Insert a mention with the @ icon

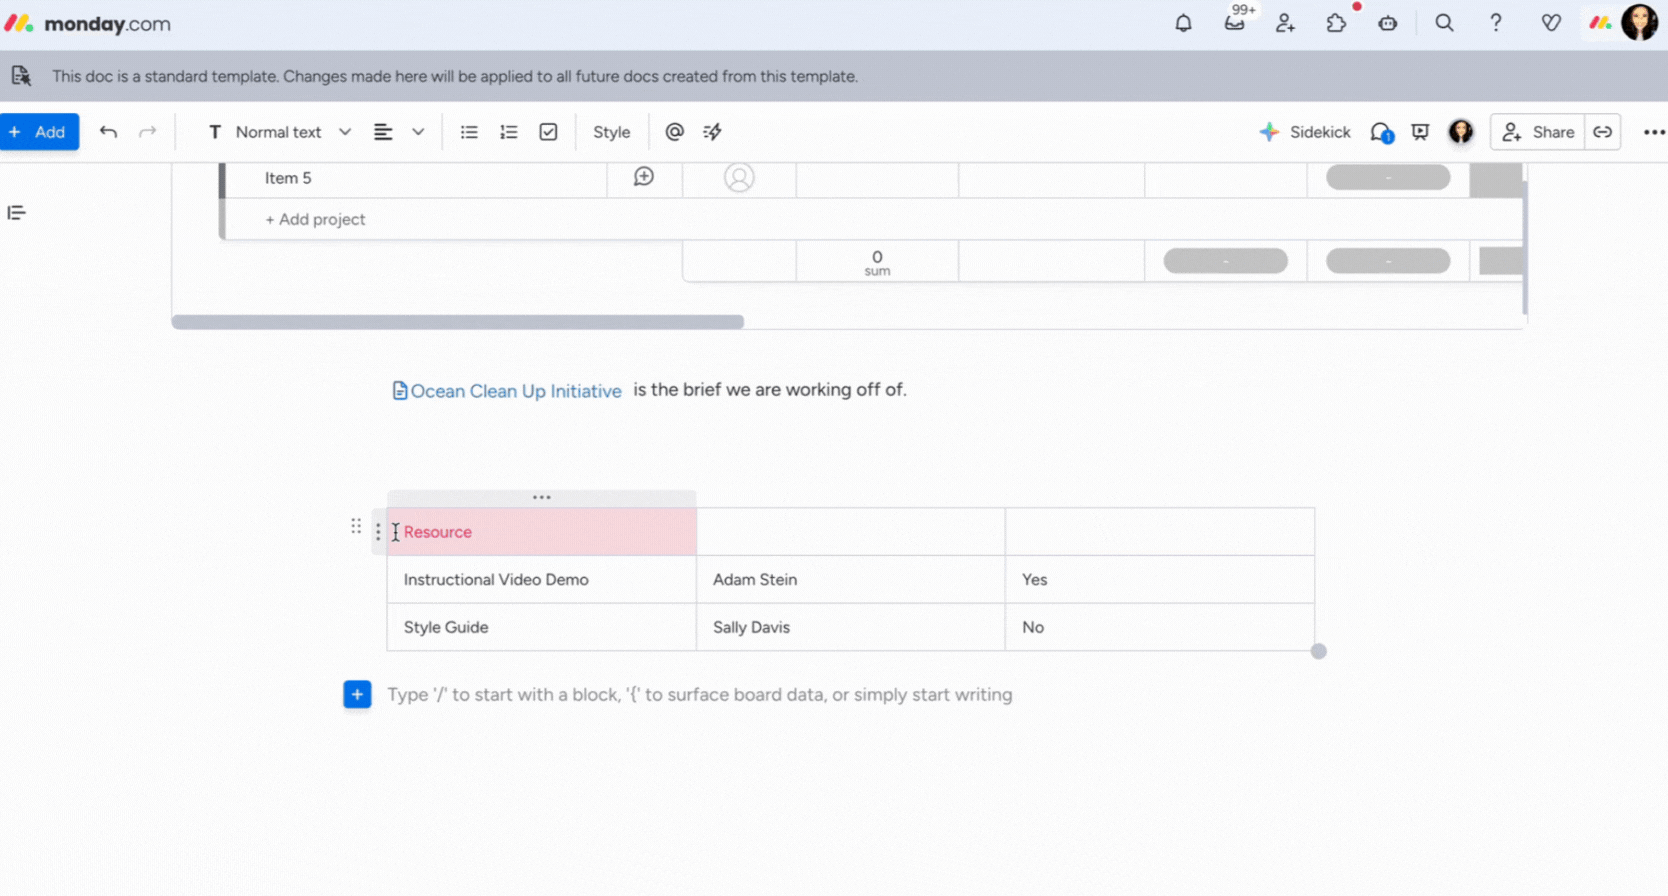[674, 132]
